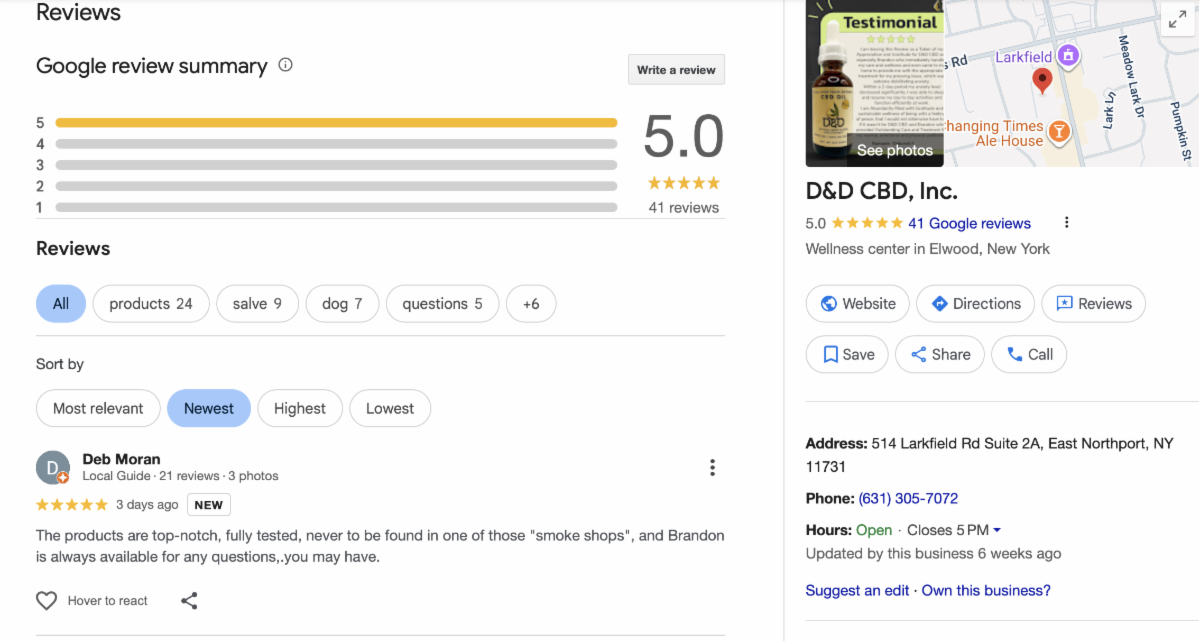The width and height of the screenshot is (1200, 641).
Task: Click the Write a review button
Action: tap(676, 70)
